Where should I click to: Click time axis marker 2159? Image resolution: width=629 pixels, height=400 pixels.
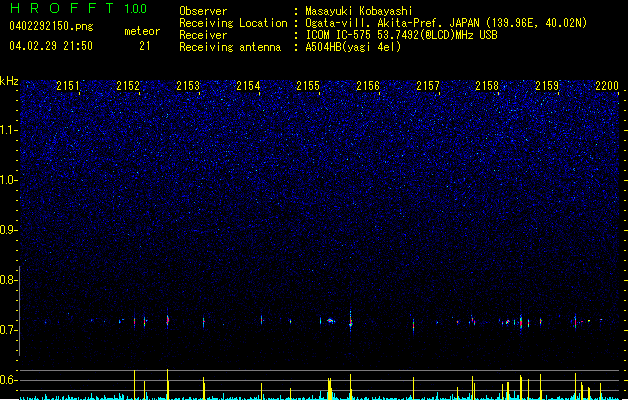547,86
